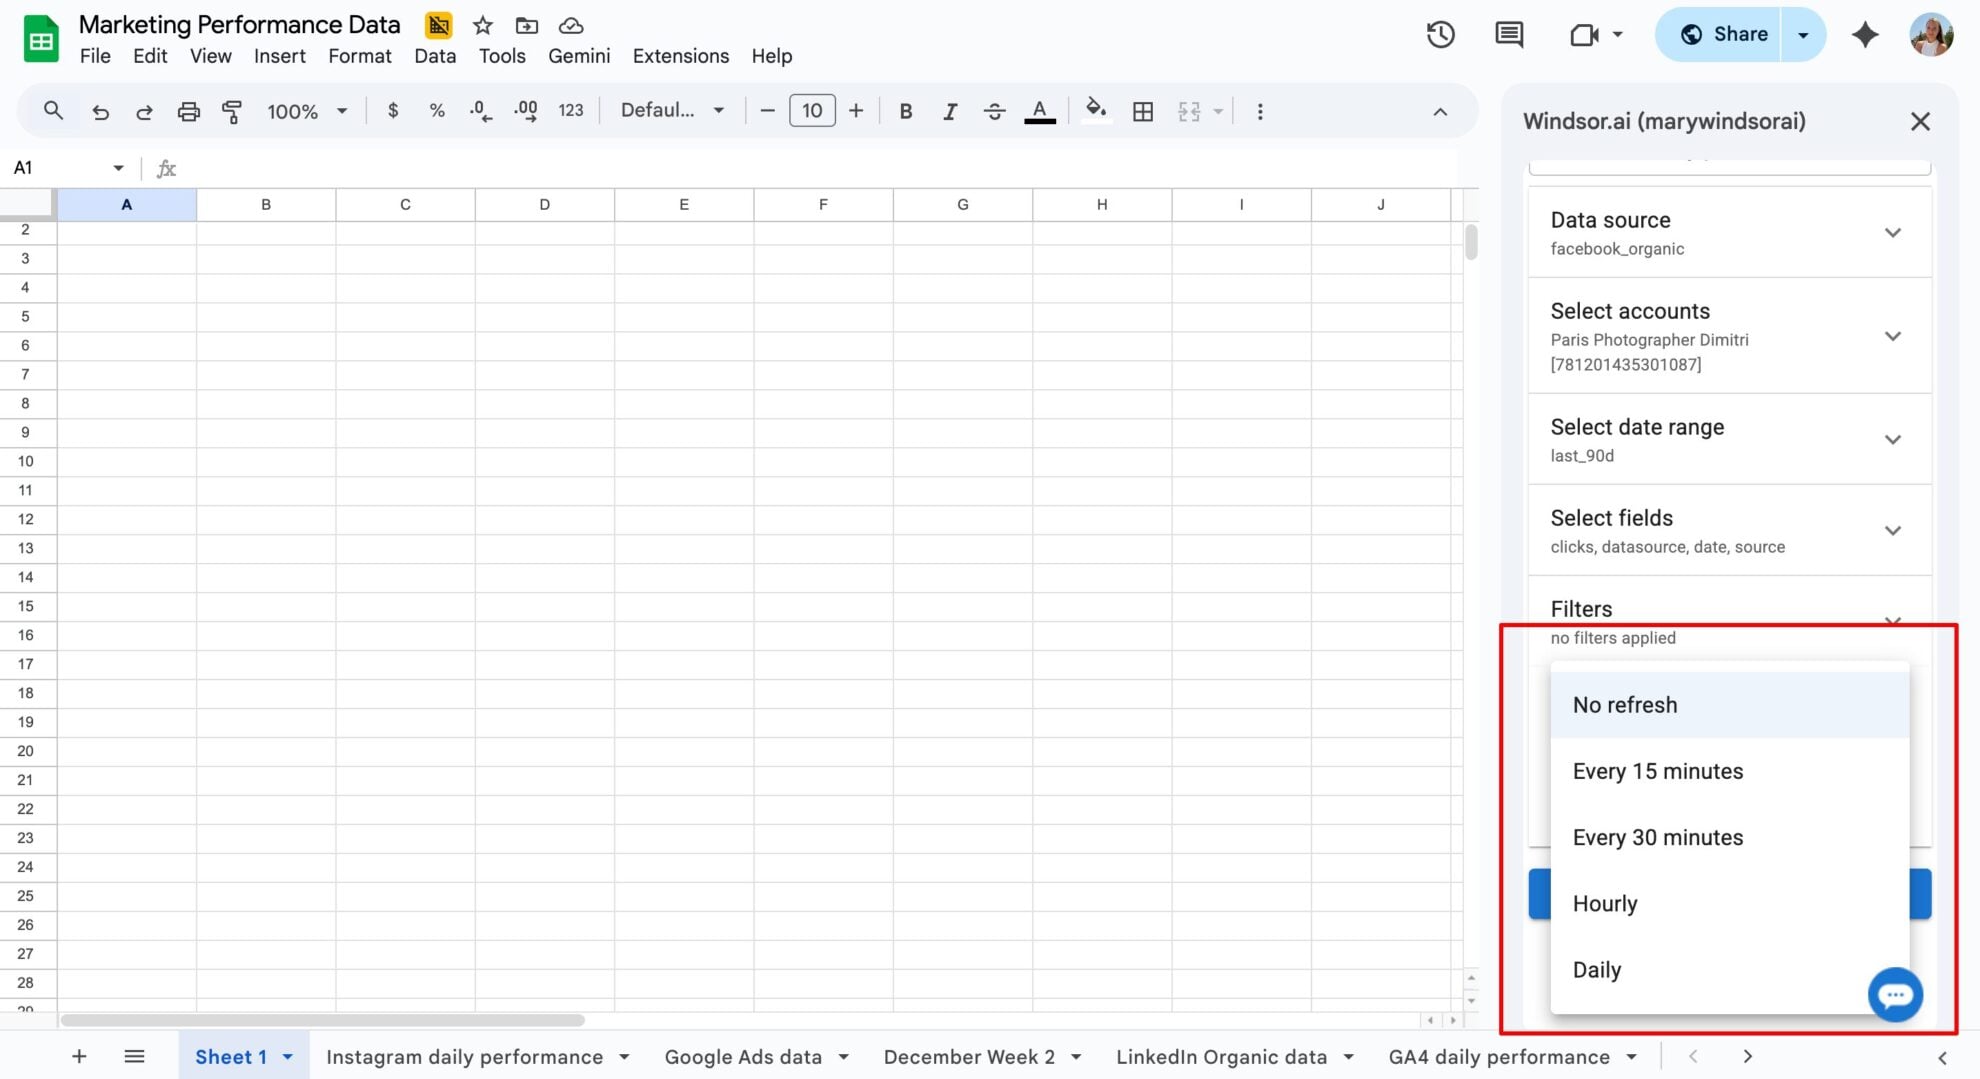The height and width of the screenshot is (1079, 1980).
Task: Activate the paint format tool
Action: point(232,111)
